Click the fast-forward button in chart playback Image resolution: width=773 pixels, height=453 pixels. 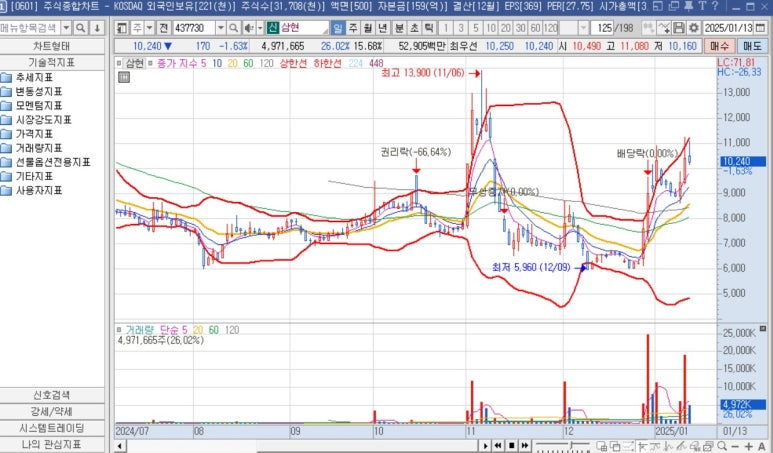525,446
